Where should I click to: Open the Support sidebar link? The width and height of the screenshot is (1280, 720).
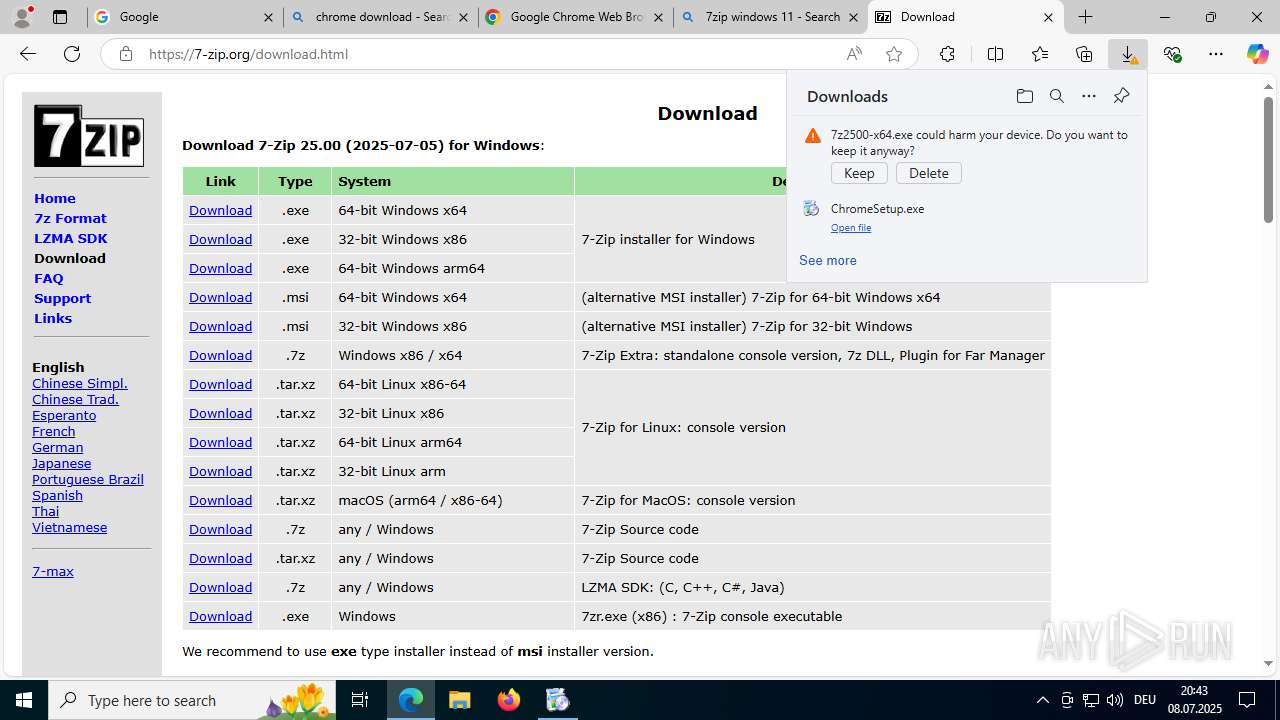click(62, 298)
